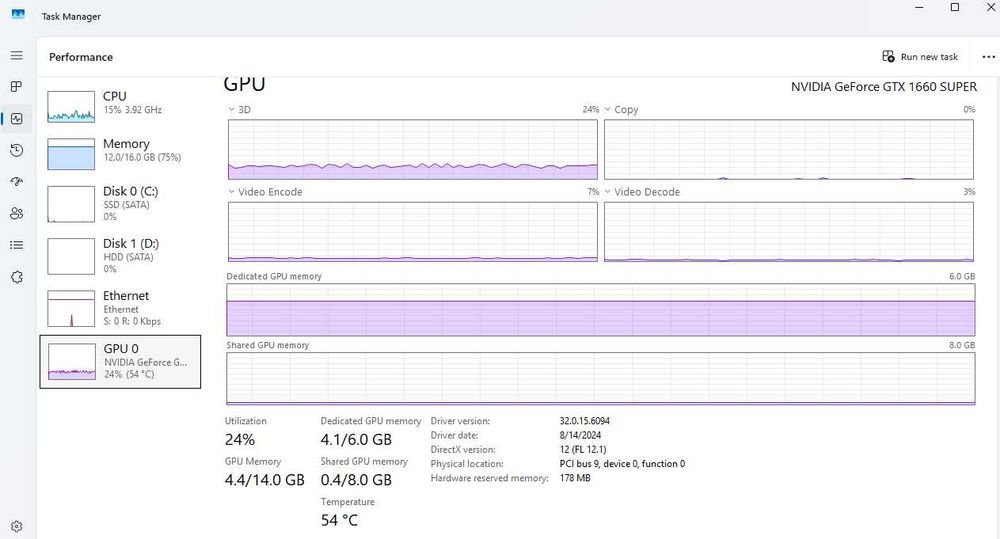Select the CPU performance entry
1000x539 pixels.
pos(119,102)
